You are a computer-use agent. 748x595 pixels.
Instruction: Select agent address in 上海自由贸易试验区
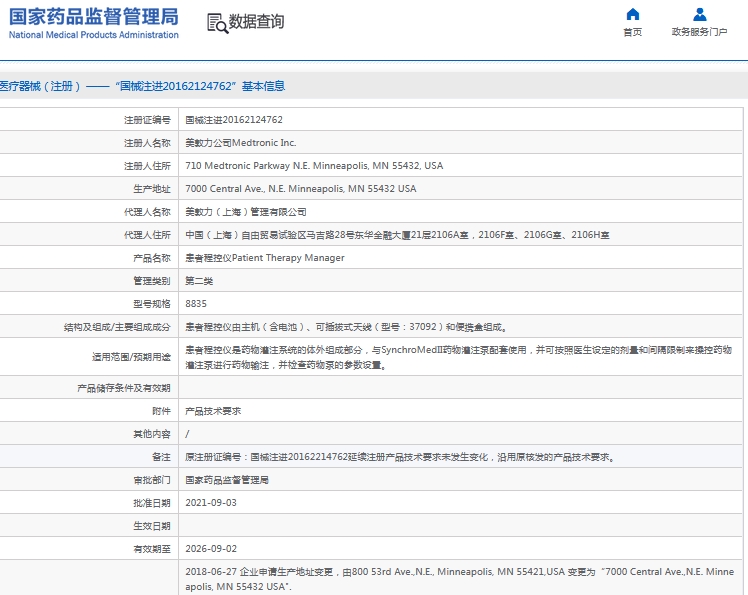pos(397,235)
